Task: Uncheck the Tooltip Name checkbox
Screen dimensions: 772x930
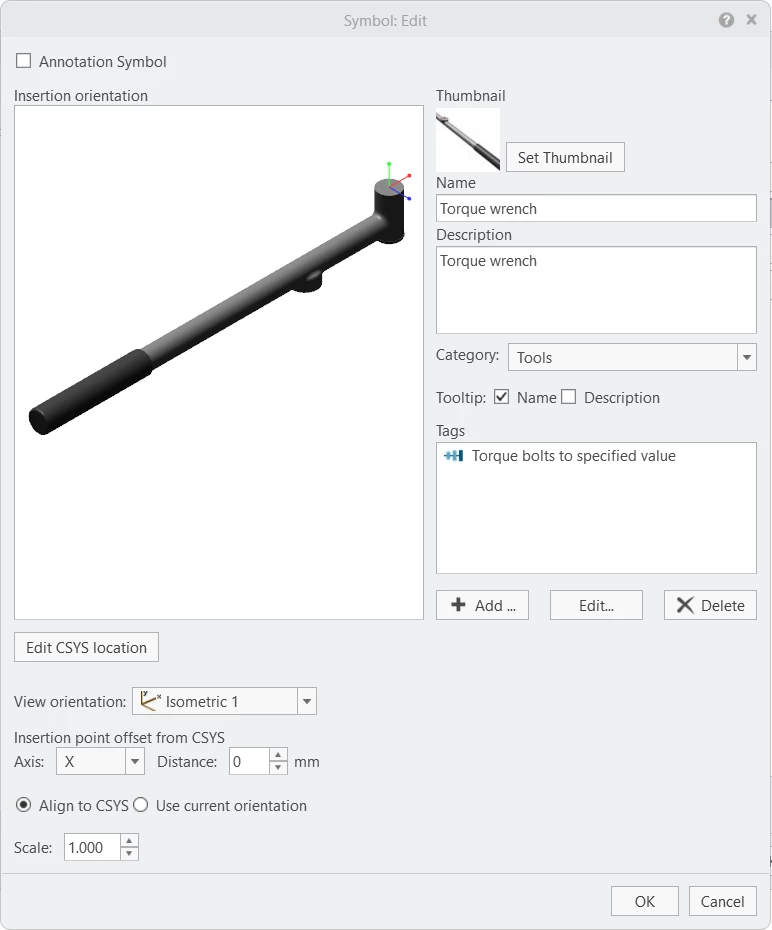Action: (x=501, y=397)
